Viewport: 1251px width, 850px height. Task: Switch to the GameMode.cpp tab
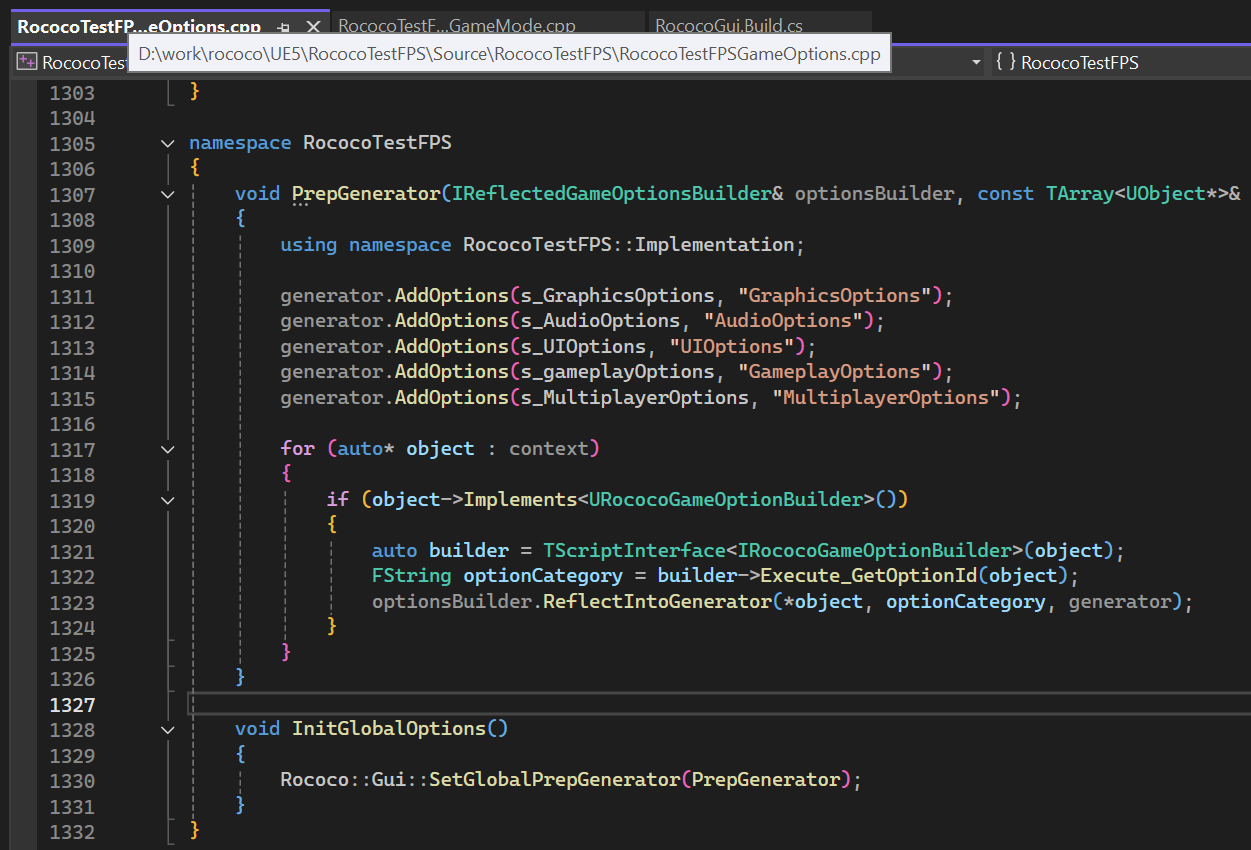457,27
